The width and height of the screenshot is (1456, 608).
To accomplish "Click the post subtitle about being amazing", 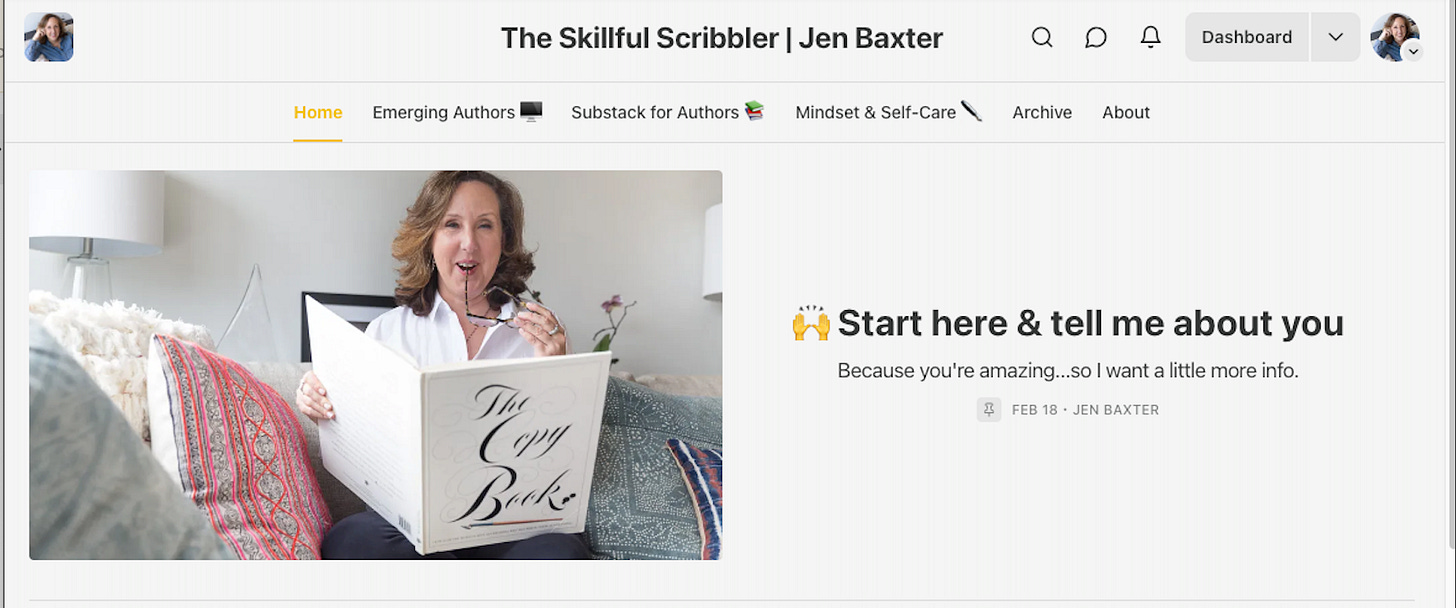I will click(1068, 371).
